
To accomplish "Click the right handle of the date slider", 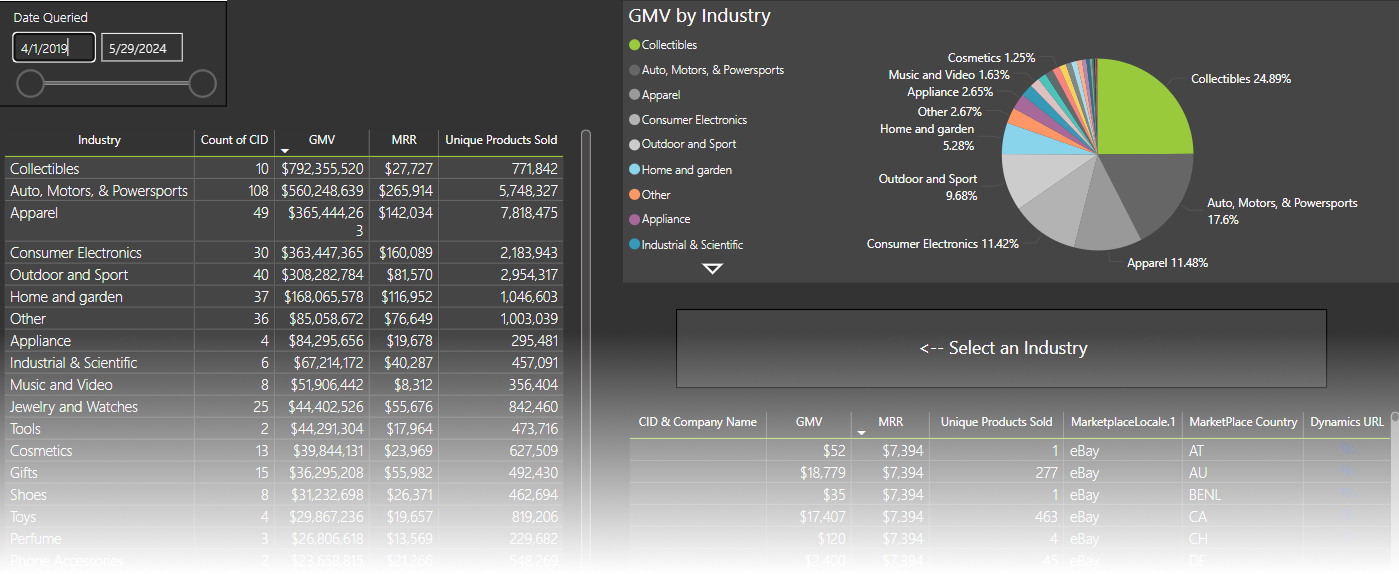I will click(x=203, y=84).
